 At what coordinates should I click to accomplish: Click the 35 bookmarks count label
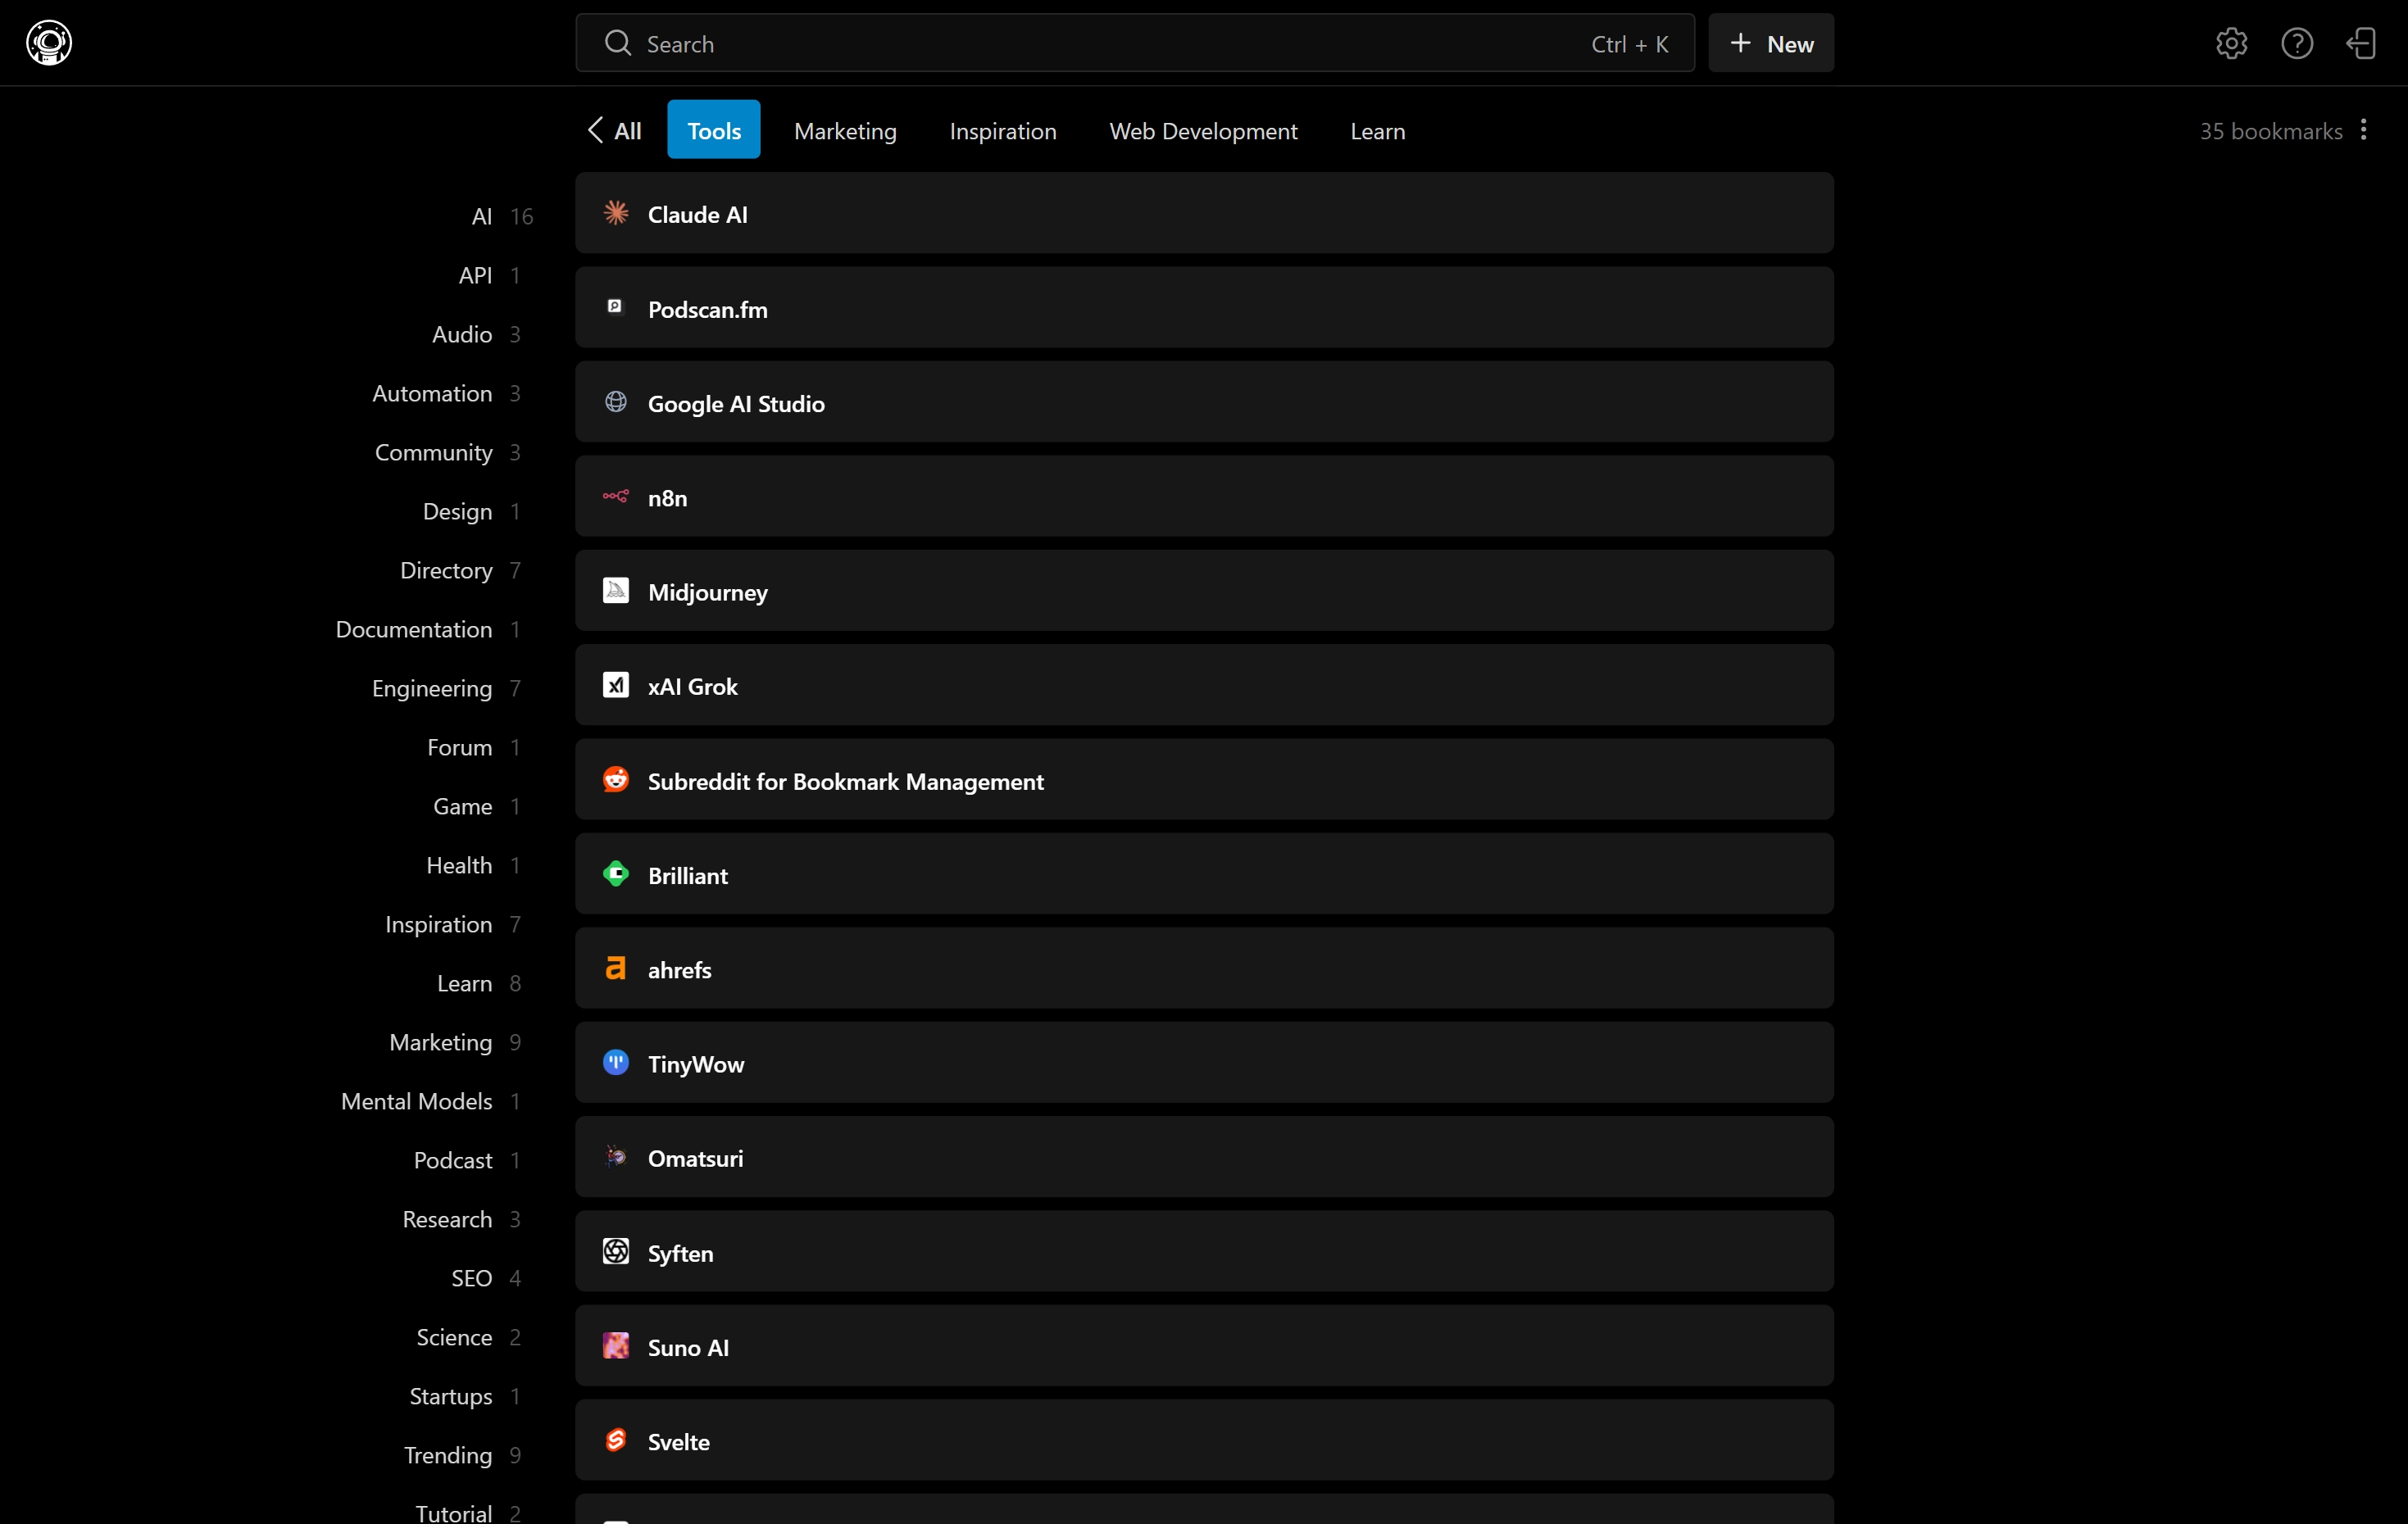tap(2270, 131)
